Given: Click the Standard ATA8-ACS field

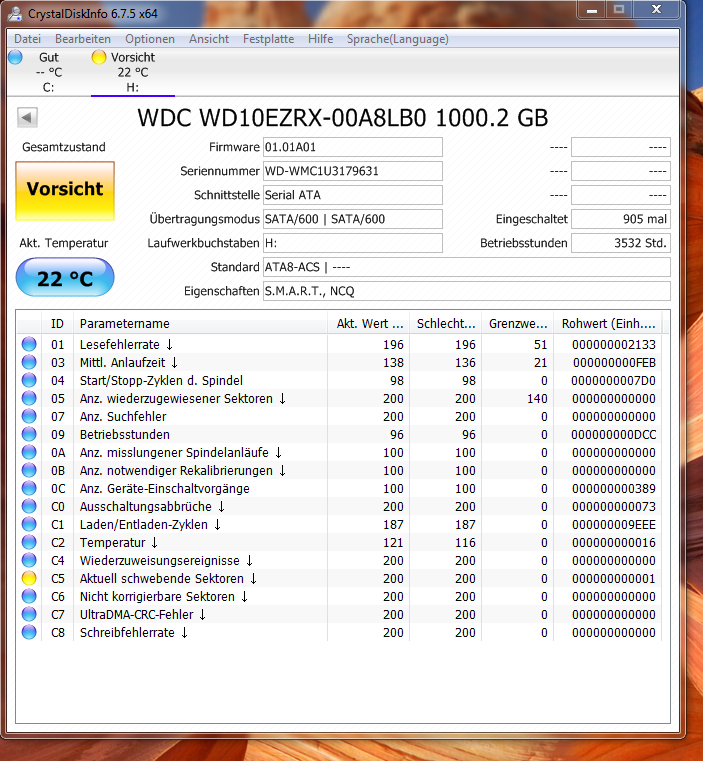Looking at the screenshot, I should [x=467, y=267].
